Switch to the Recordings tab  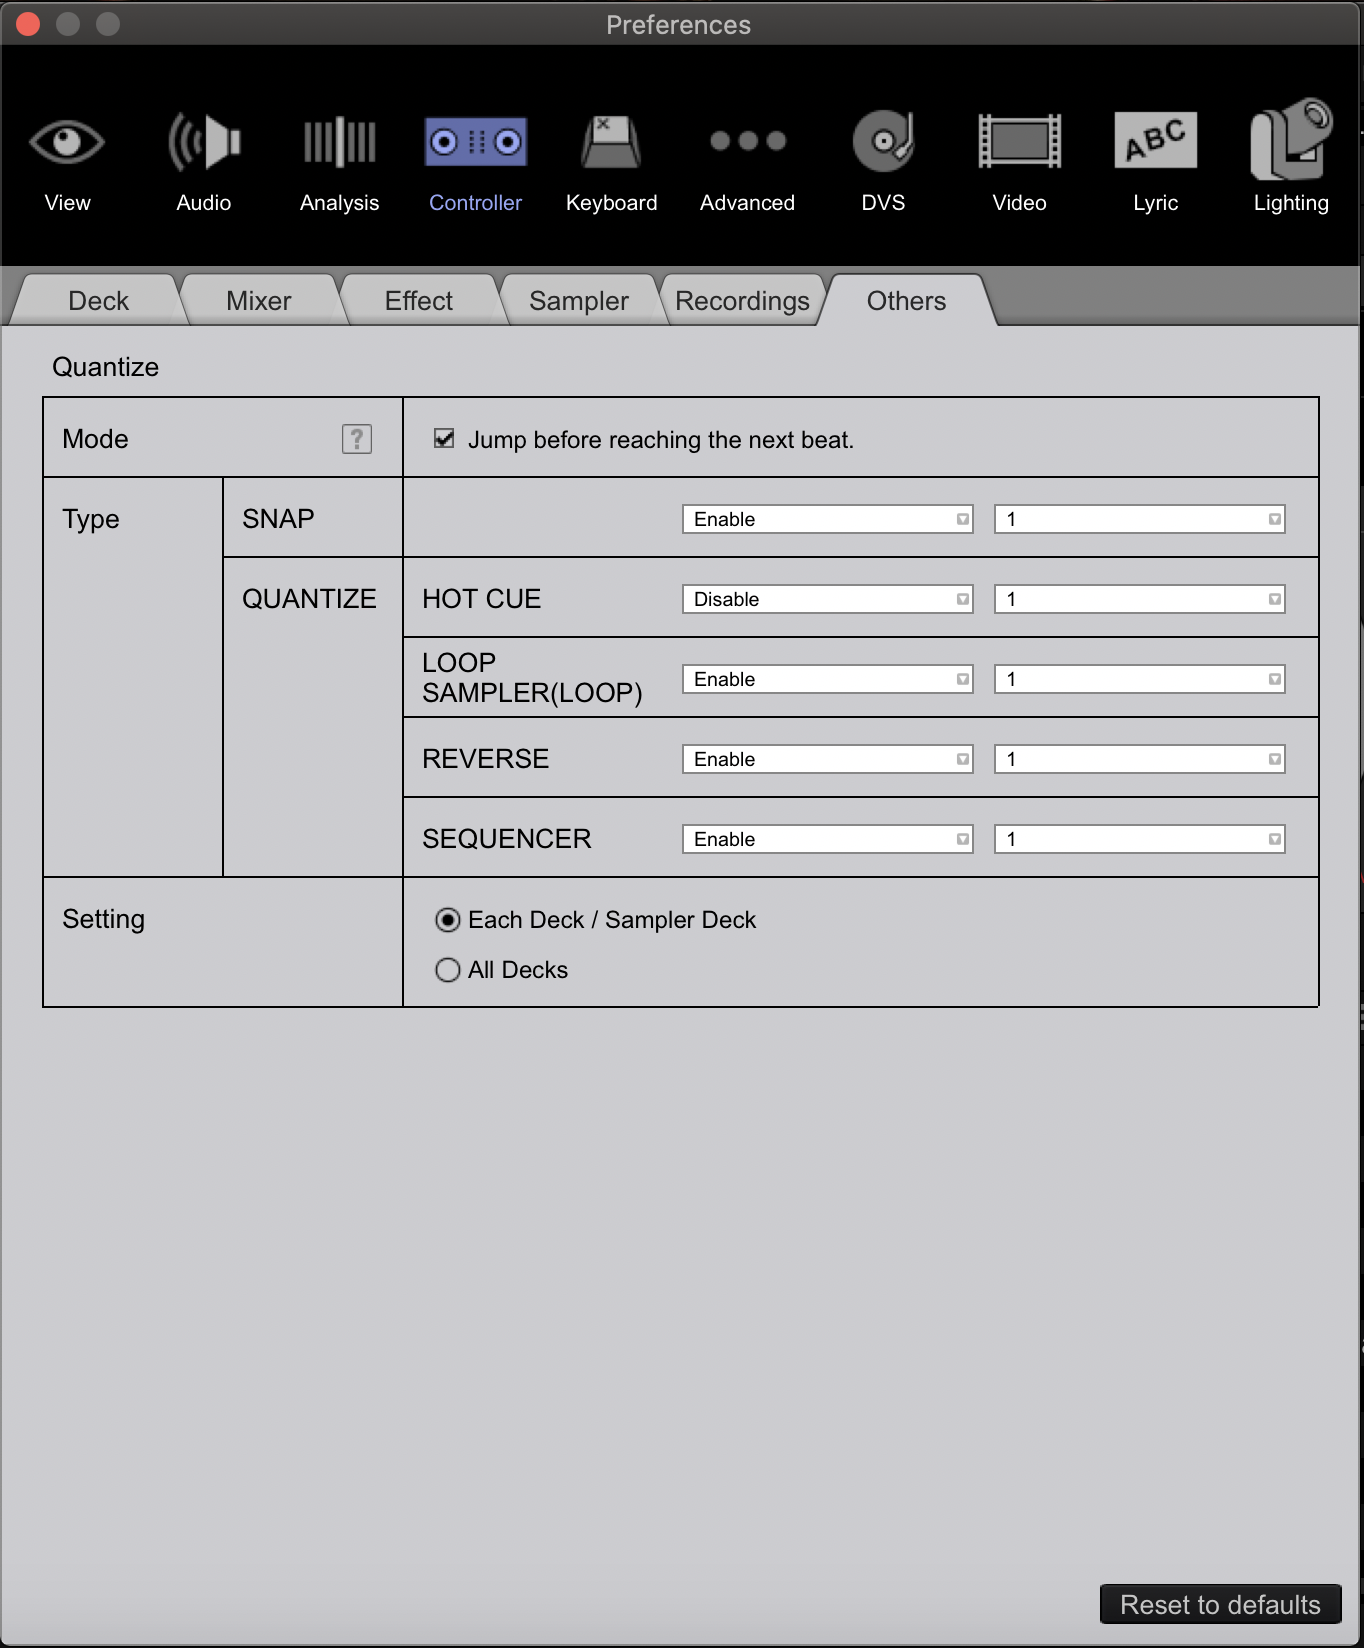pyautogui.click(x=742, y=301)
